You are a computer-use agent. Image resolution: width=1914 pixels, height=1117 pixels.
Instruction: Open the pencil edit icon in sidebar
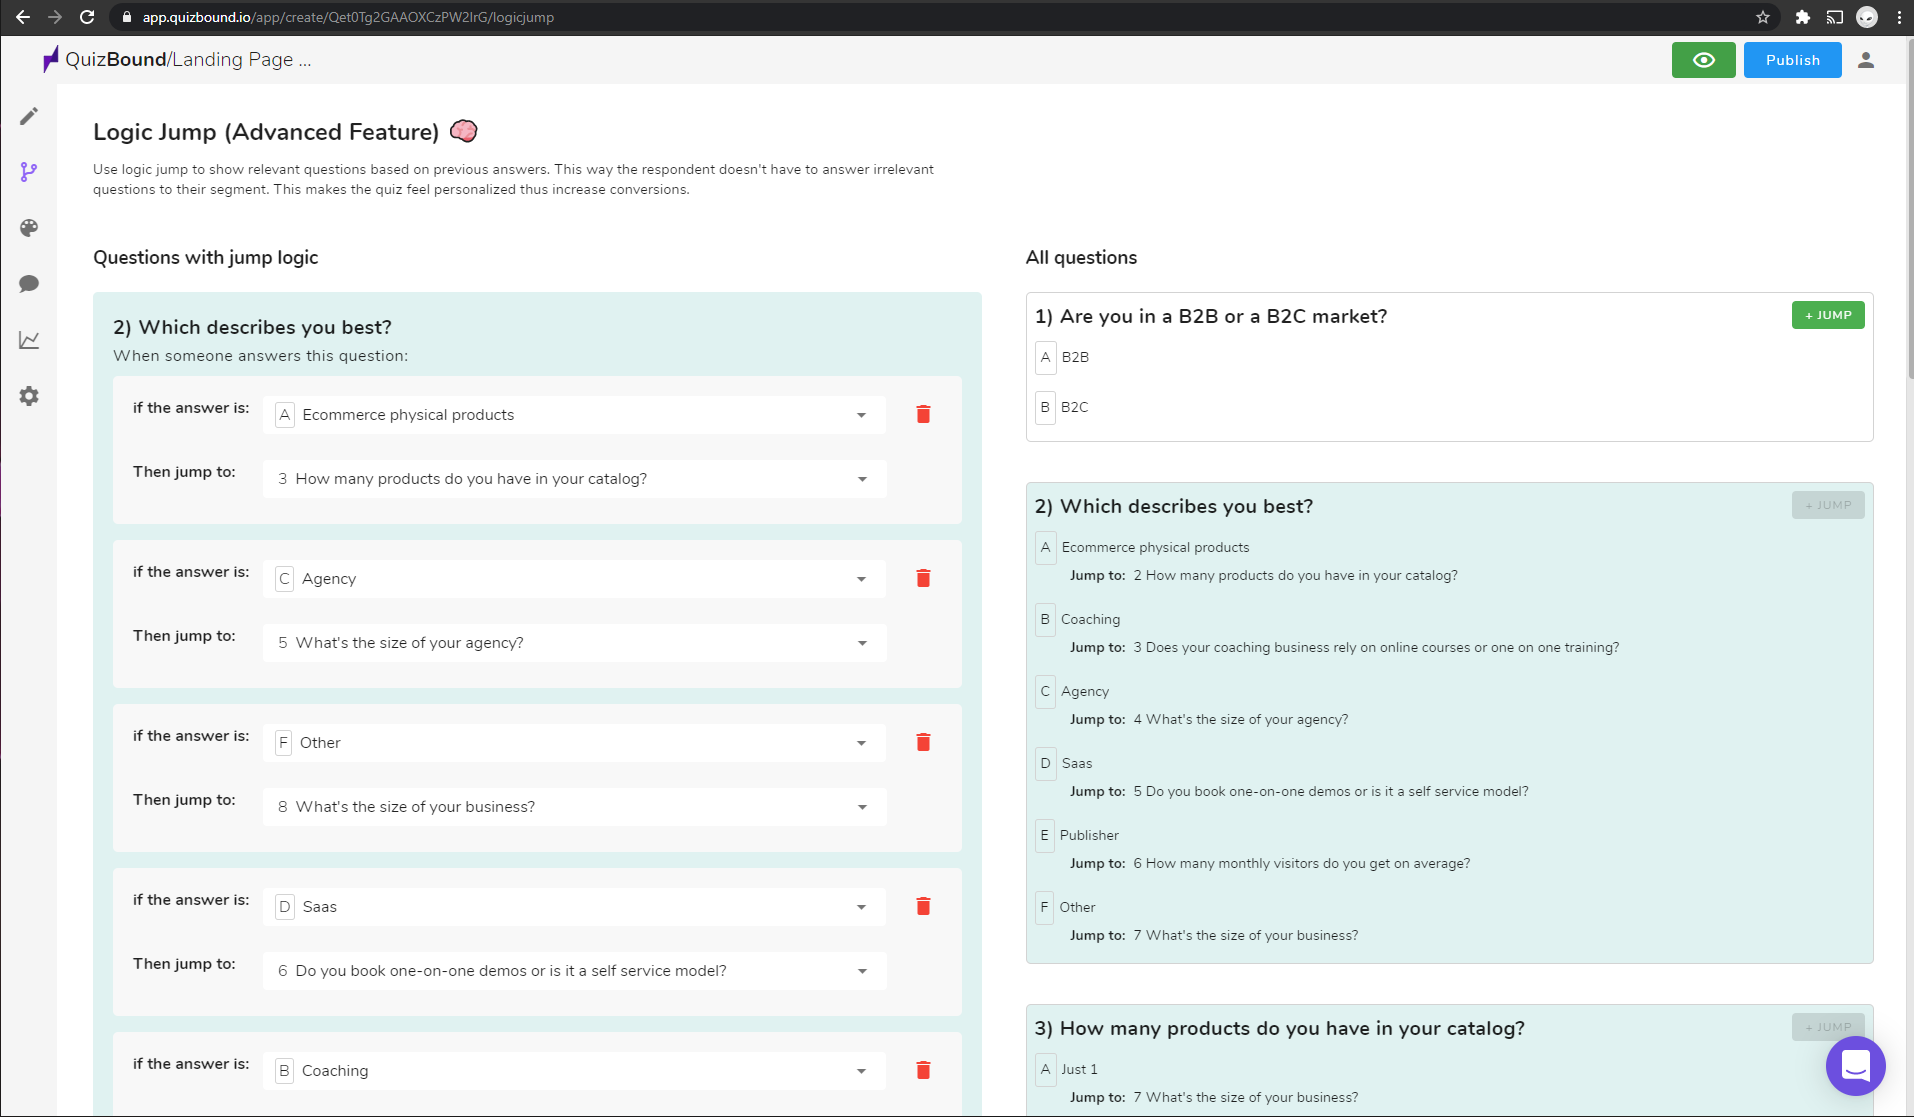click(29, 116)
